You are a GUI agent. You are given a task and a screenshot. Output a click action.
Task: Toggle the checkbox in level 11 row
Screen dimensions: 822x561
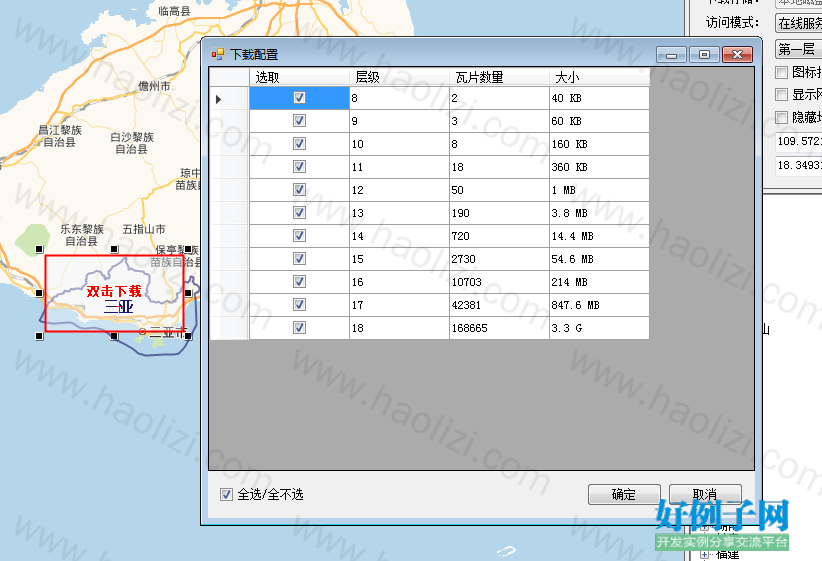pyautogui.click(x=299, y=167)
